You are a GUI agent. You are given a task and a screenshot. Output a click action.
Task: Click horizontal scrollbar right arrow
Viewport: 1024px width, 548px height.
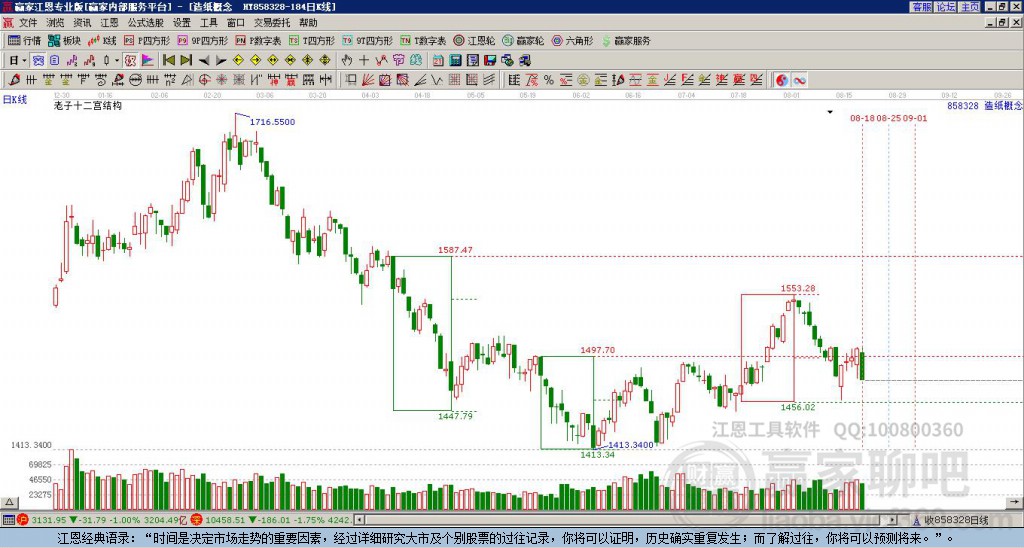point(893,521)
